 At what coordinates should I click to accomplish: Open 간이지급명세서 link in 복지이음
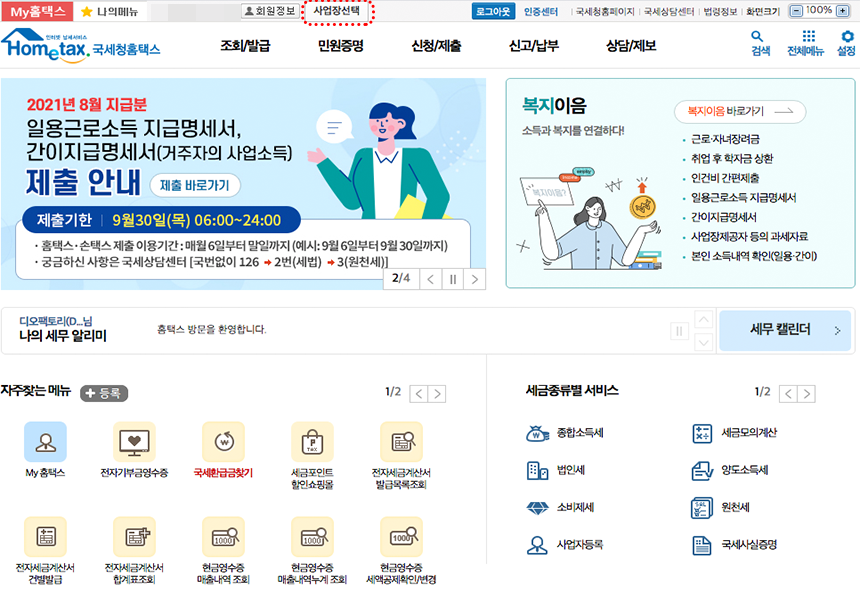(x=723, y=217)
